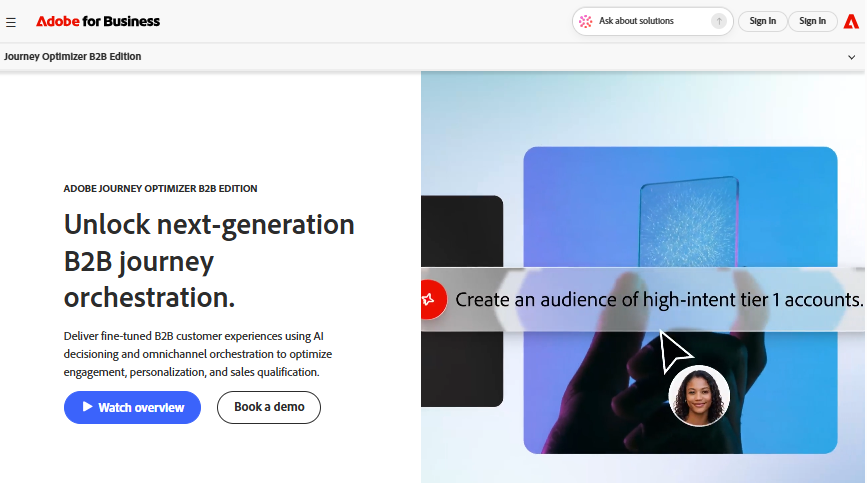Expand the Journey Optimizer B2B Edition chevron
Screen dimensions: 867x483
coord(852,57)
